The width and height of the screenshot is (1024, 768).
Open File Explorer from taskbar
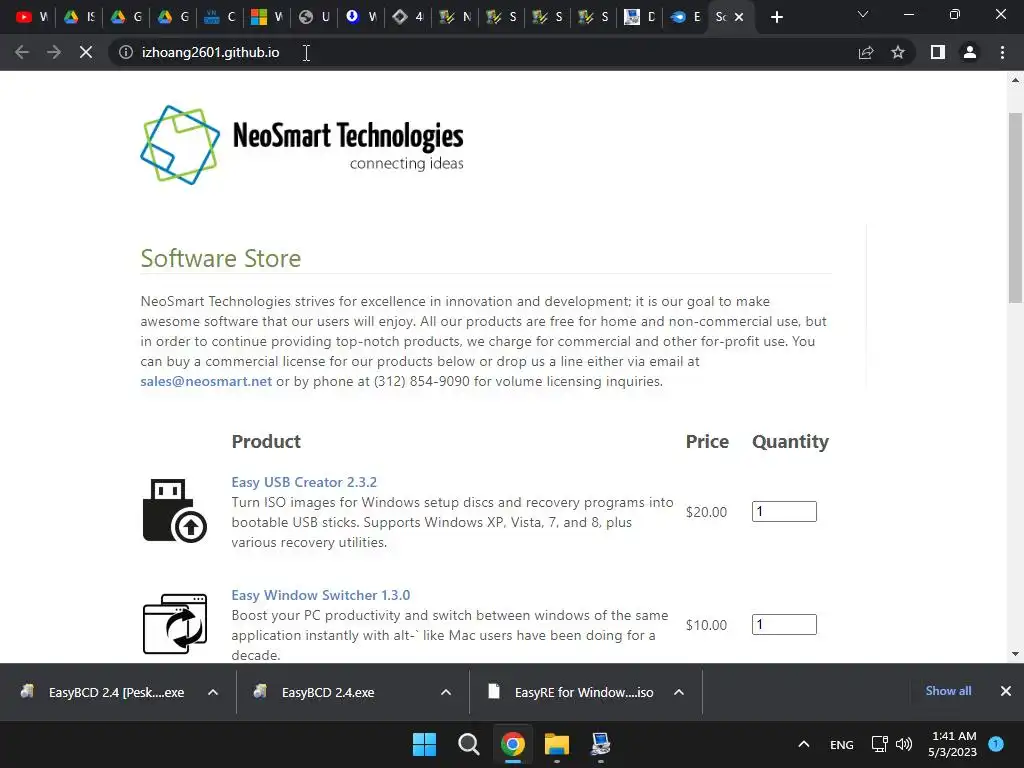pyautogui.click(x=557, y=744)
